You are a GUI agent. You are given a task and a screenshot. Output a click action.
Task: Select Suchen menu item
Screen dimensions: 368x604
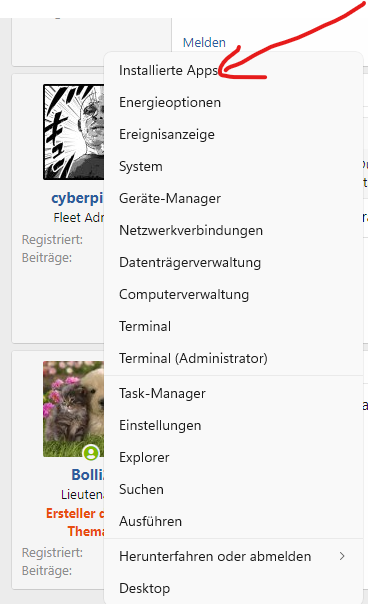coord(233,489)
